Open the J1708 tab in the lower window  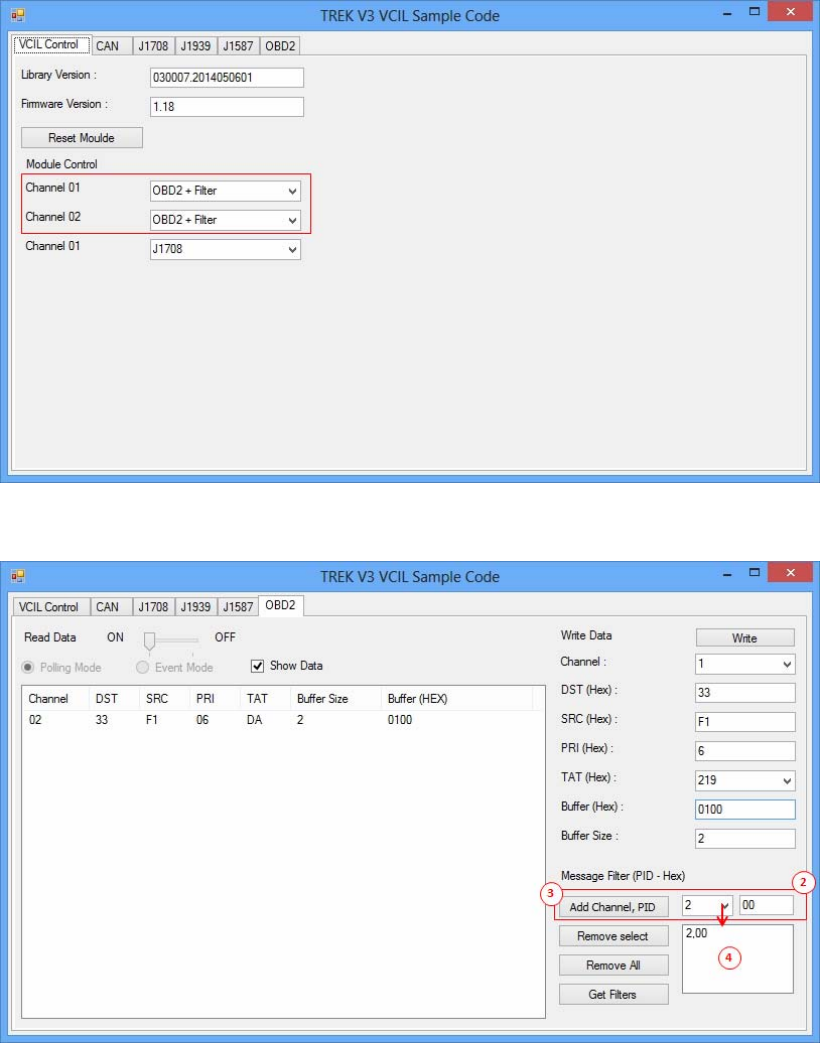153,607
